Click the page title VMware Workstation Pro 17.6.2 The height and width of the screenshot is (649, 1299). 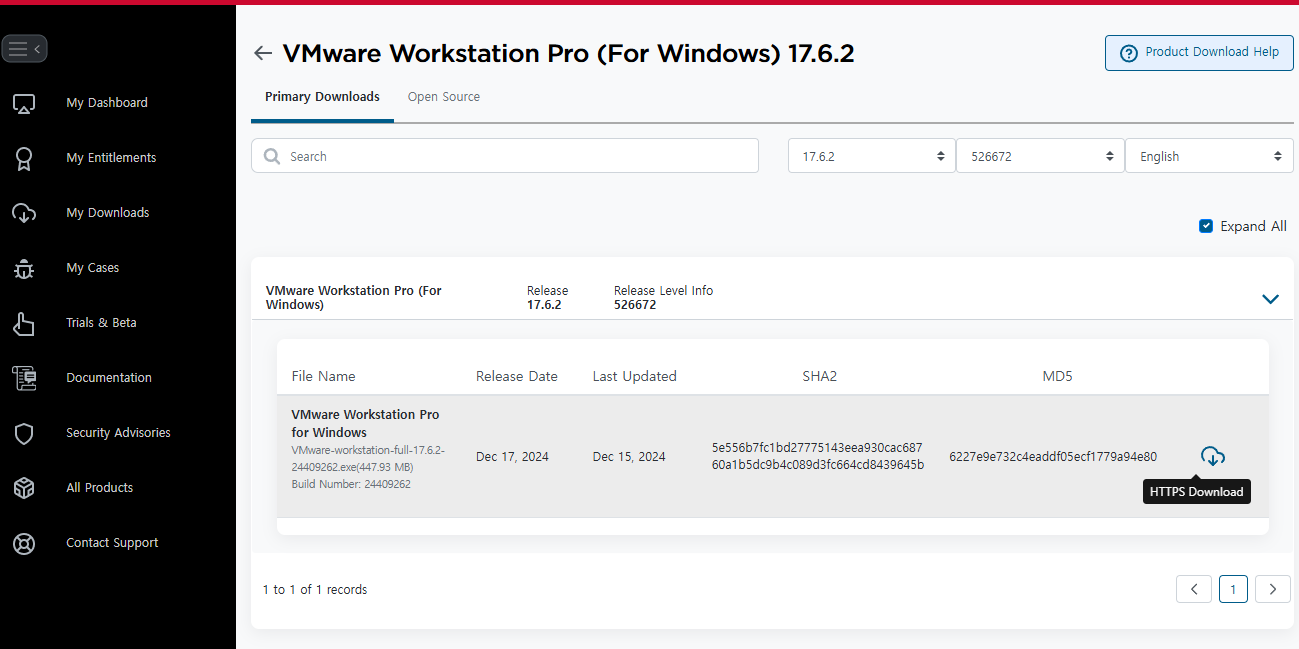coord(568,53)
